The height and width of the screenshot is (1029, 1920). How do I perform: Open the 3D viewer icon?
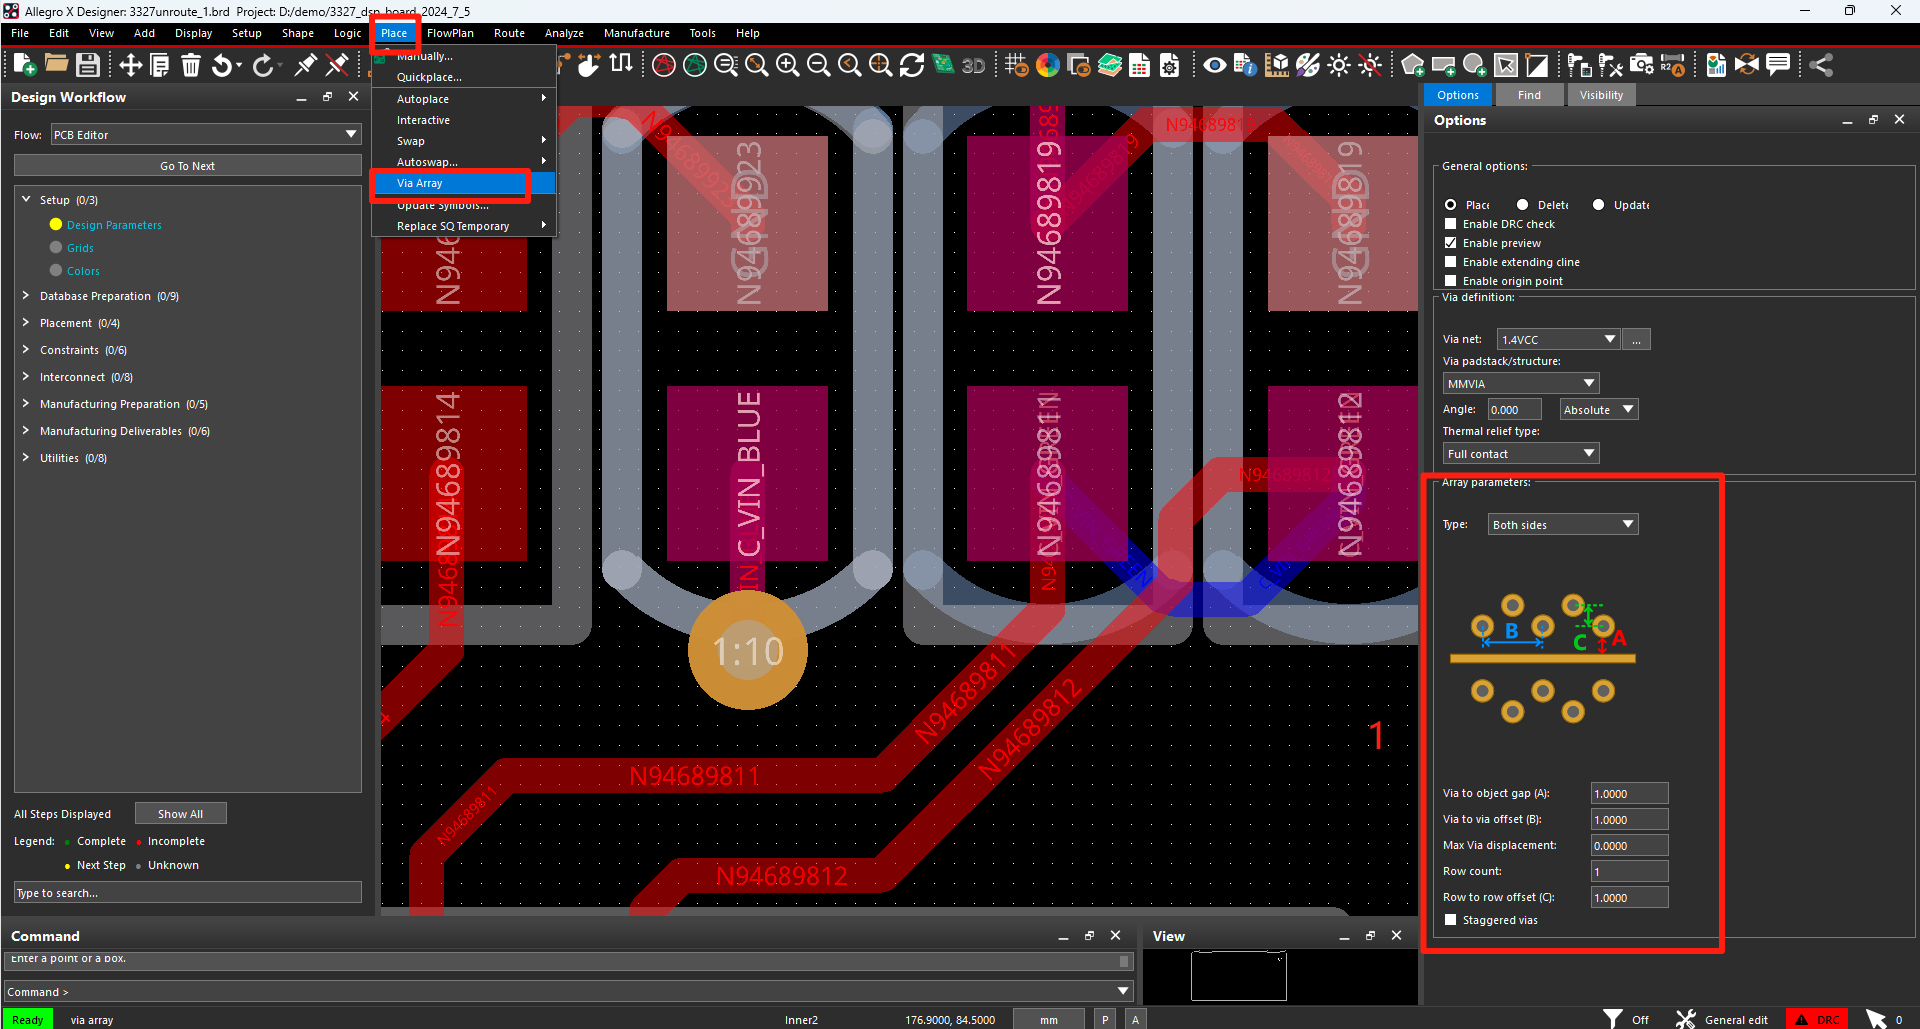click(973, 66)
